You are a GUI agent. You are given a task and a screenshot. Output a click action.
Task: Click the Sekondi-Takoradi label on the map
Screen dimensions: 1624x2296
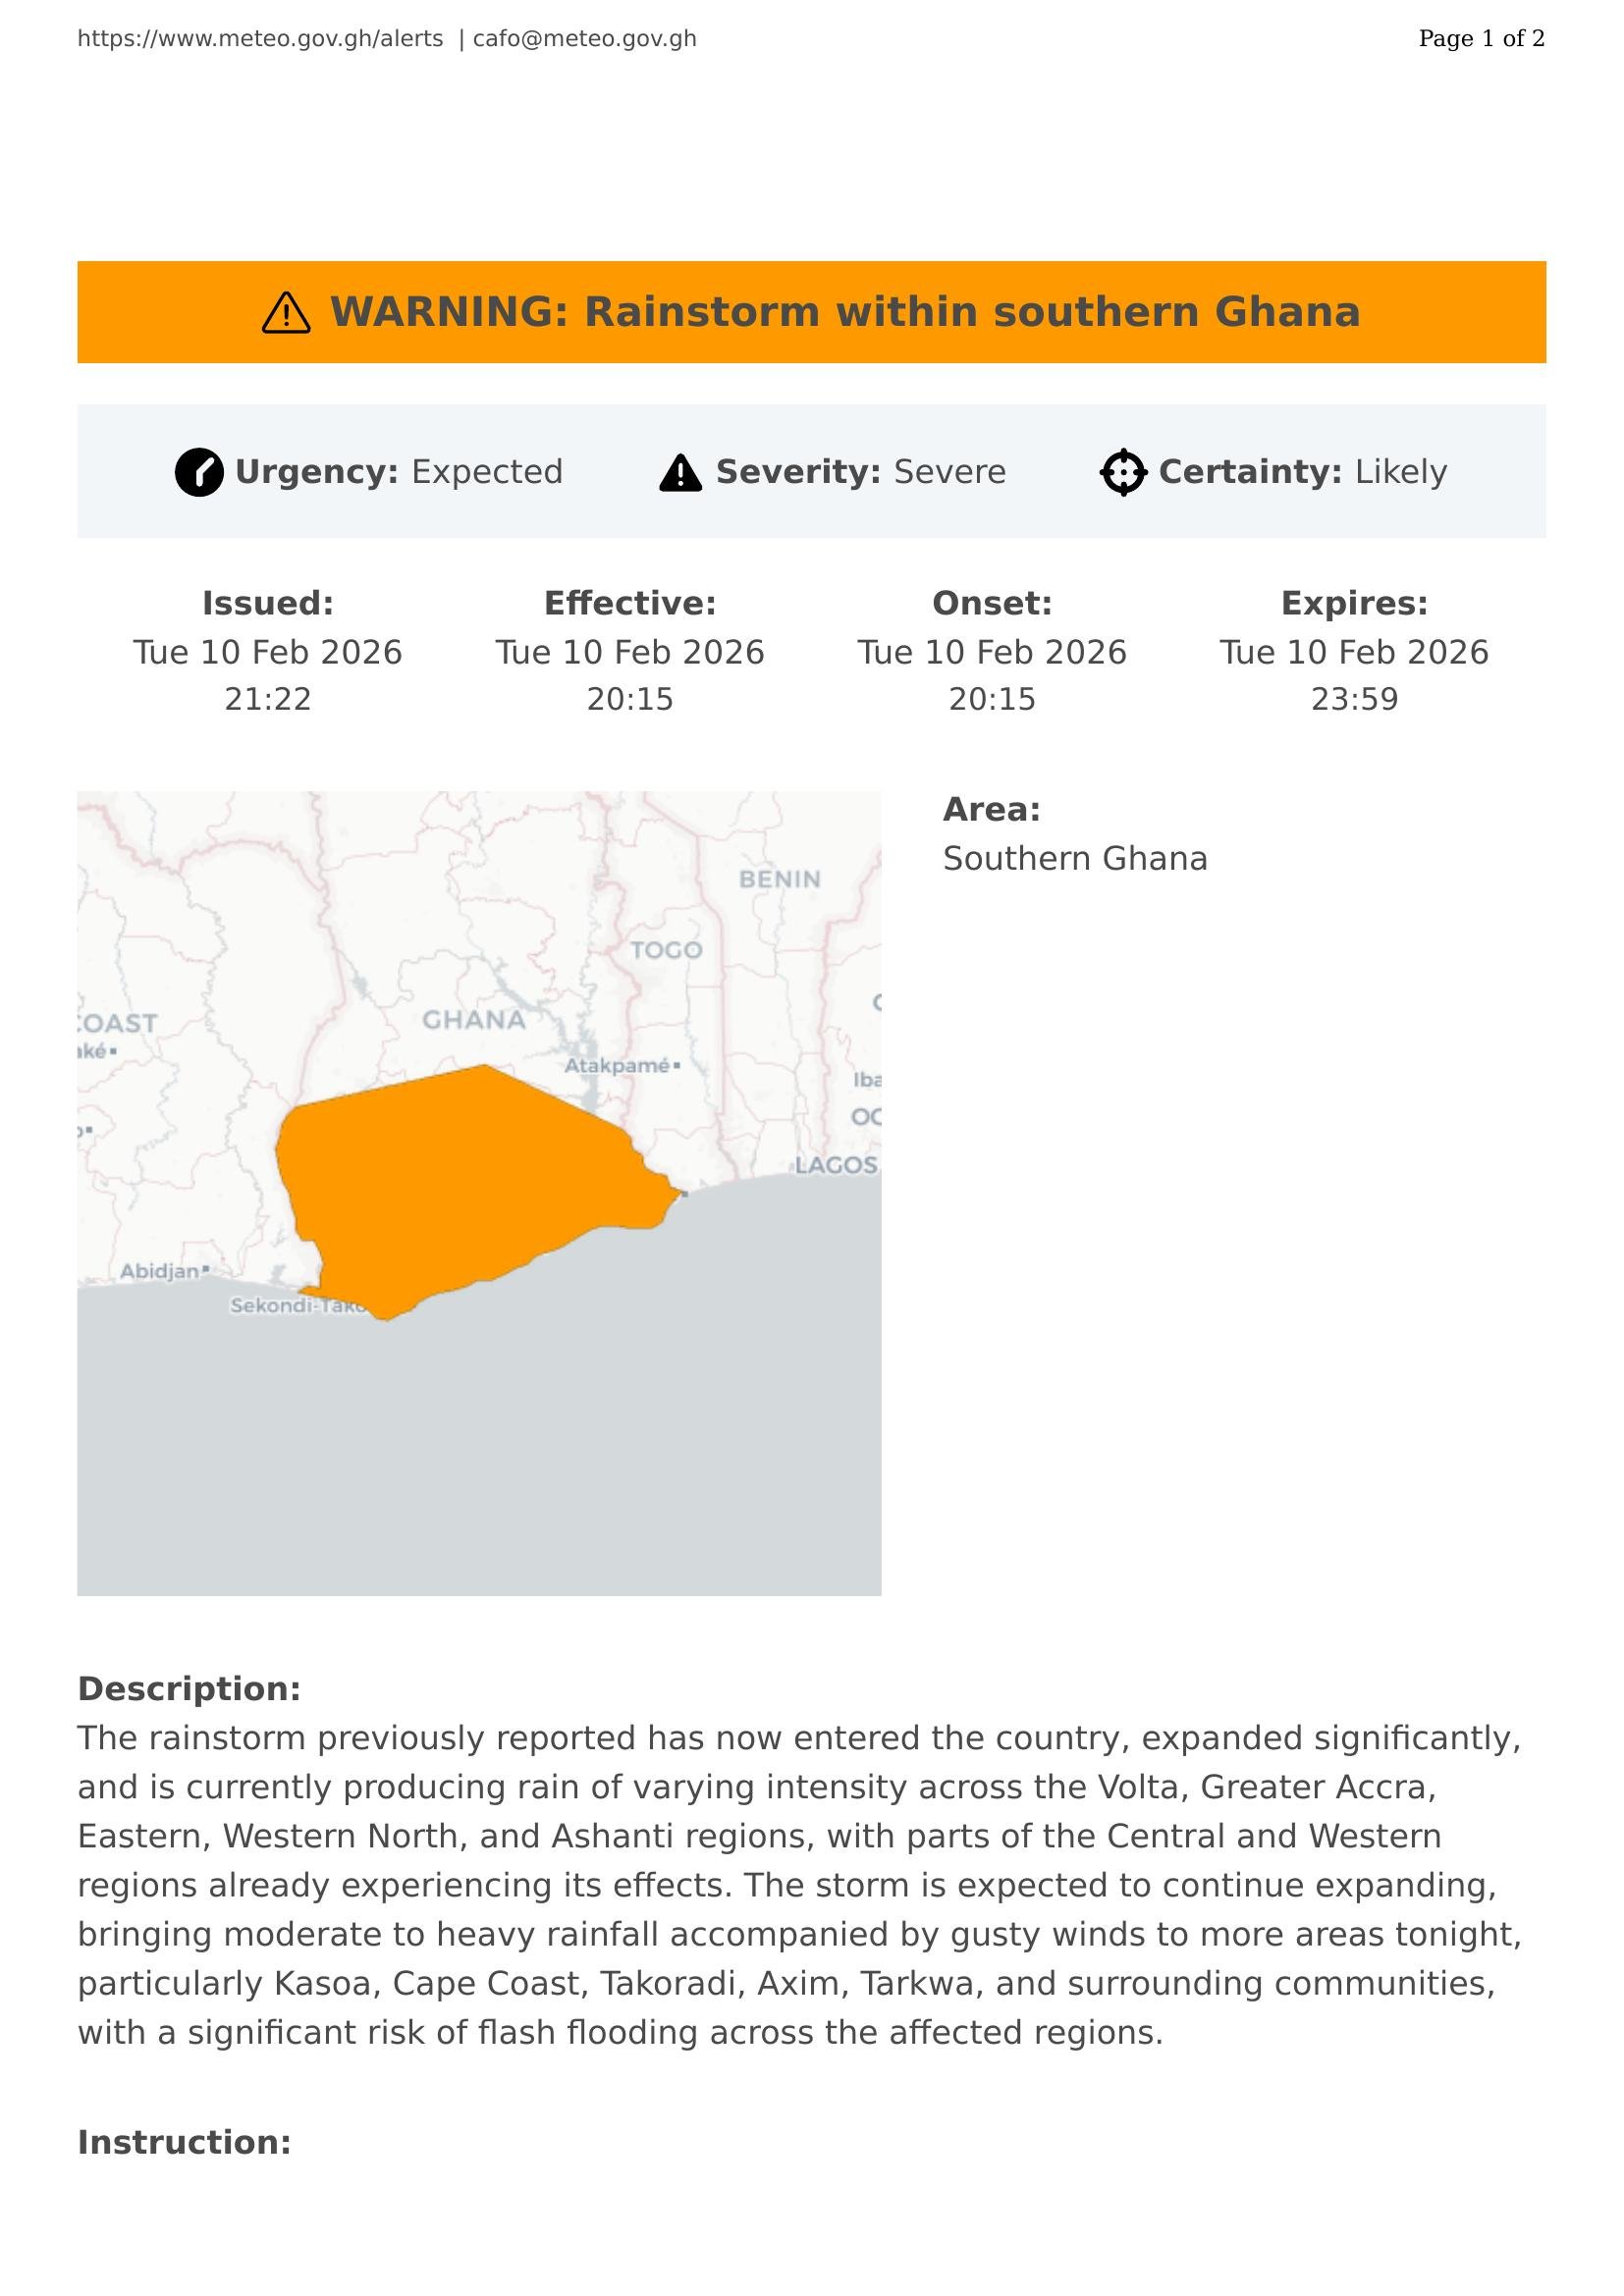(x=296, y=1306)
